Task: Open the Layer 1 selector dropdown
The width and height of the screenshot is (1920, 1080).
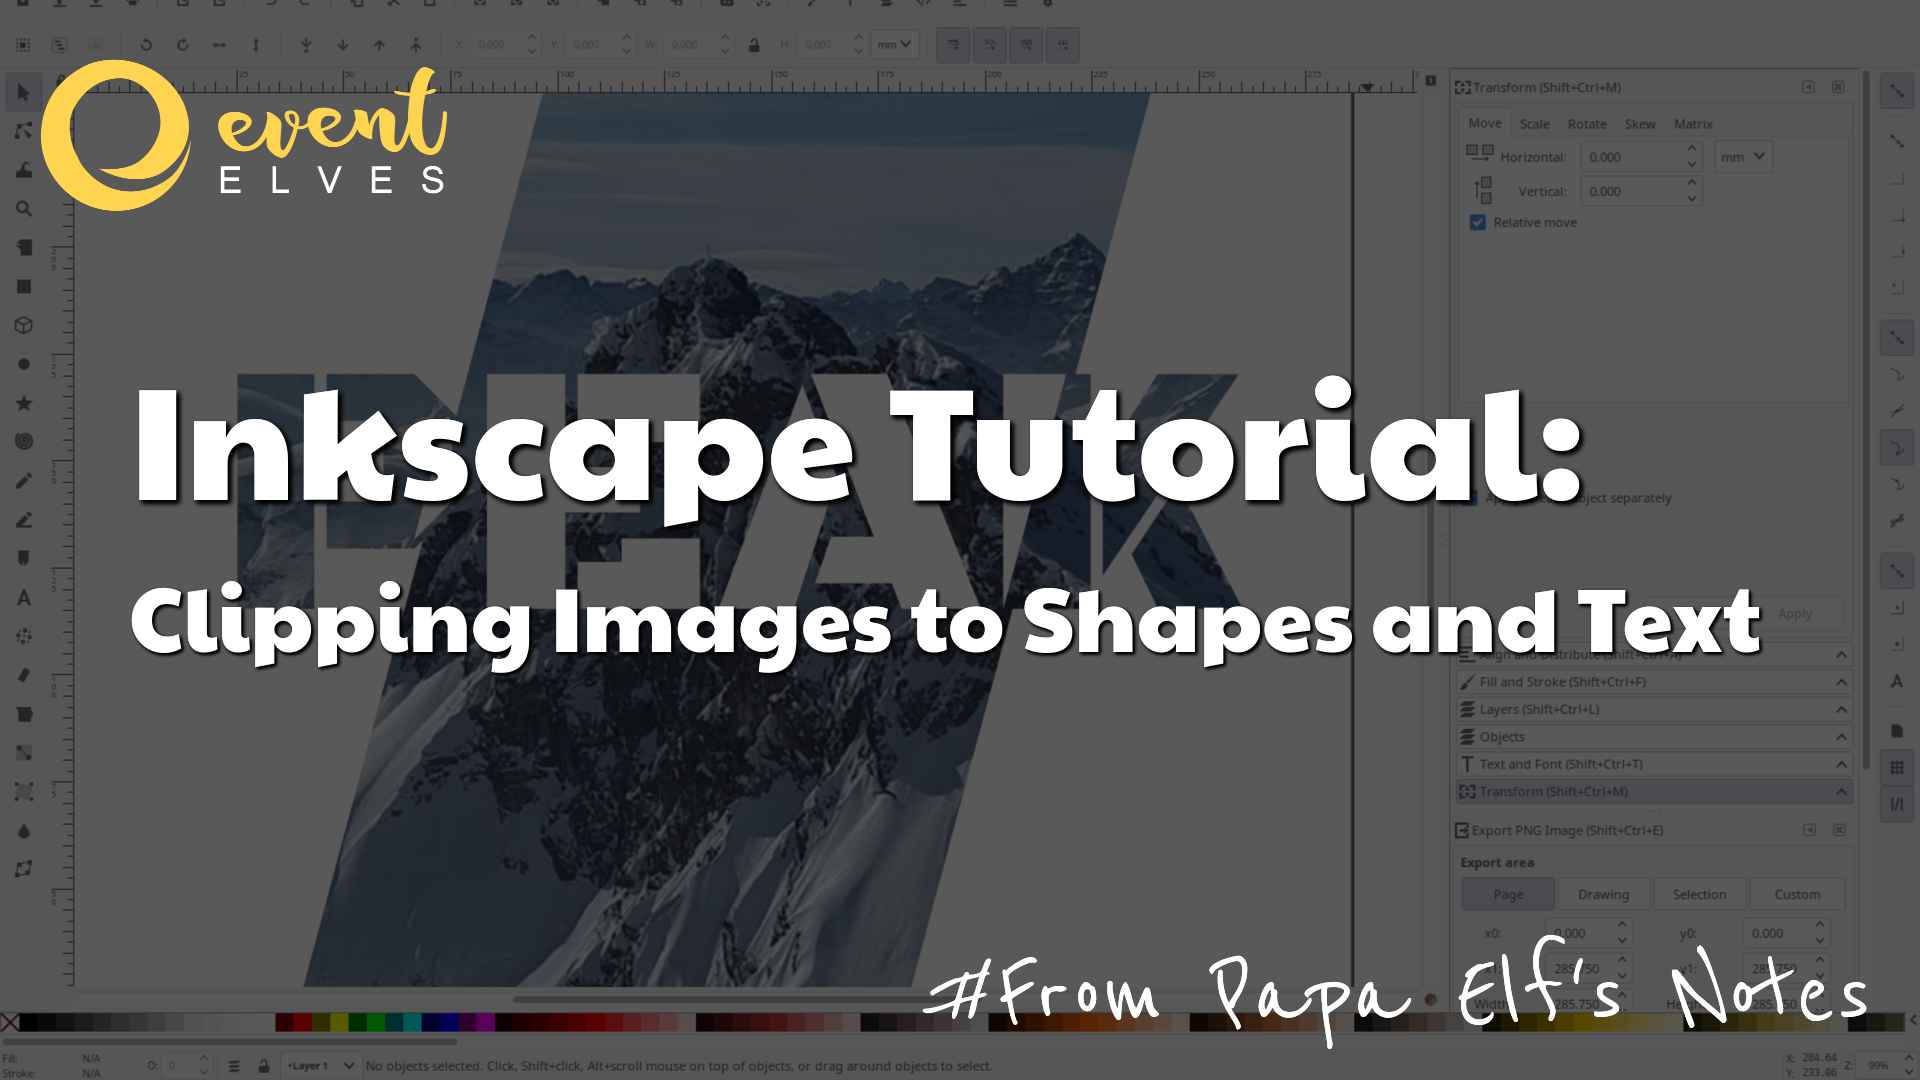Action: pyautogui.click(x=320, y=1065)
